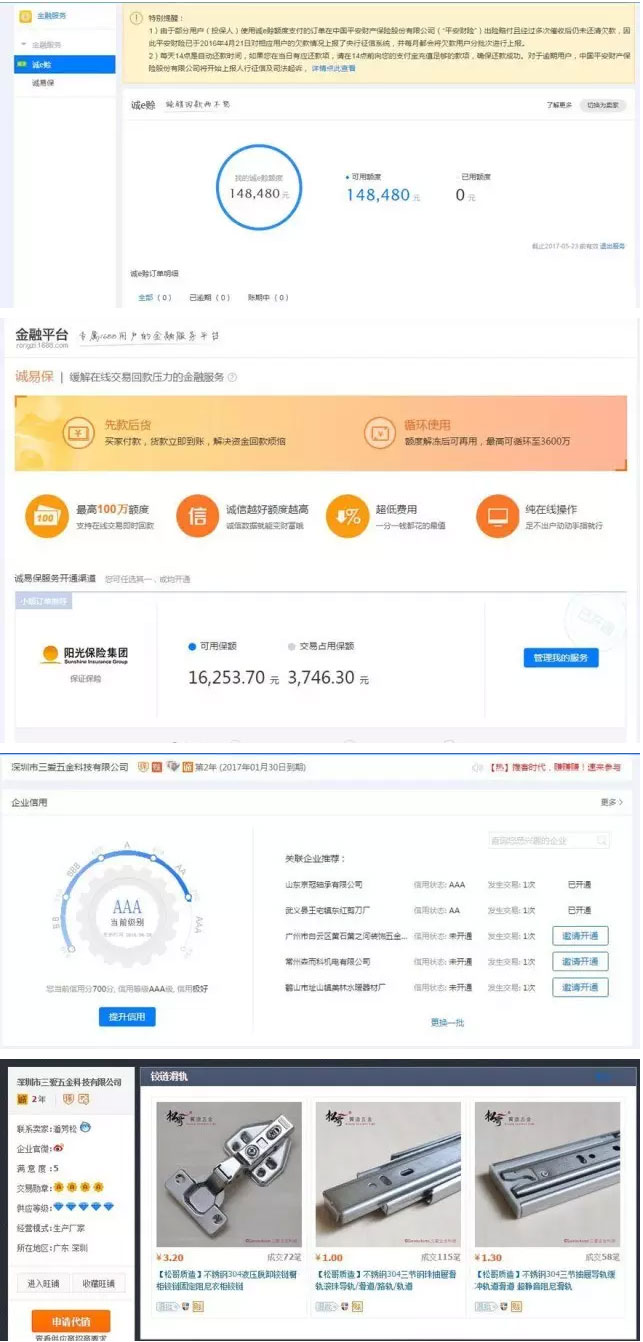Click the 超低费用 percent icon

[x=347, y=516]
